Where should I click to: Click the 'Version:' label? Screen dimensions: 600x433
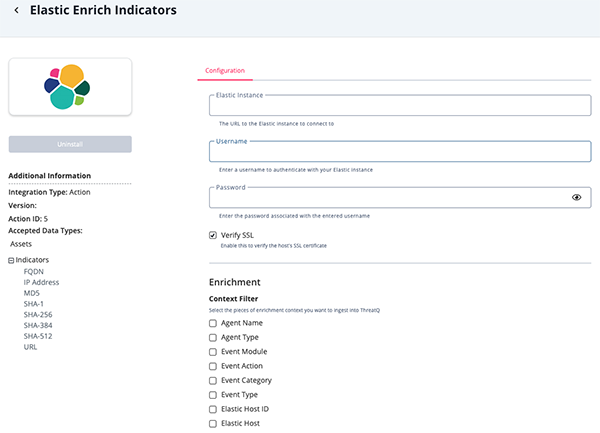click(23, 205)
